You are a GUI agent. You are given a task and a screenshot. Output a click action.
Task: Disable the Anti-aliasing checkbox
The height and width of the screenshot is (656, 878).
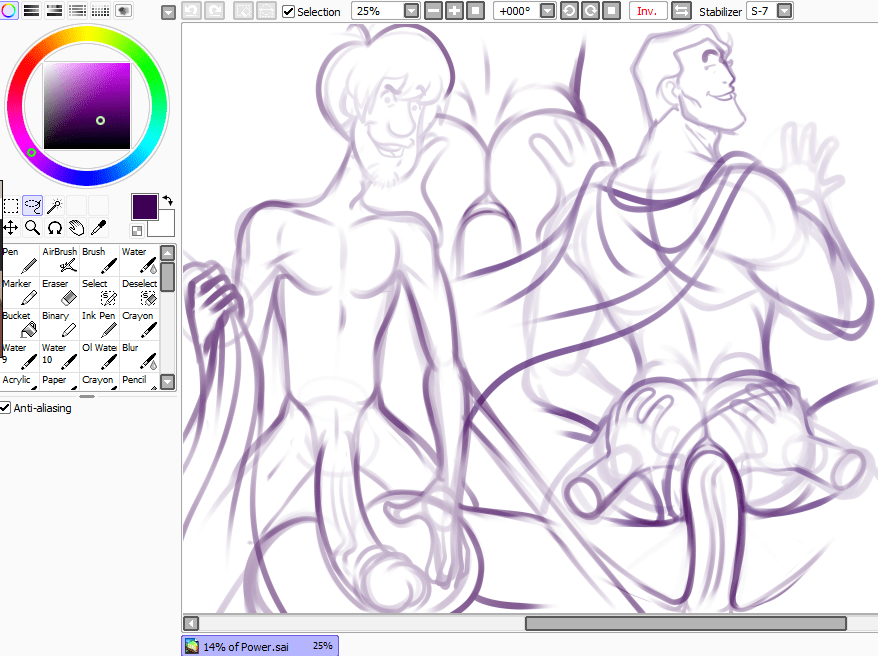[x=6, y=408]
